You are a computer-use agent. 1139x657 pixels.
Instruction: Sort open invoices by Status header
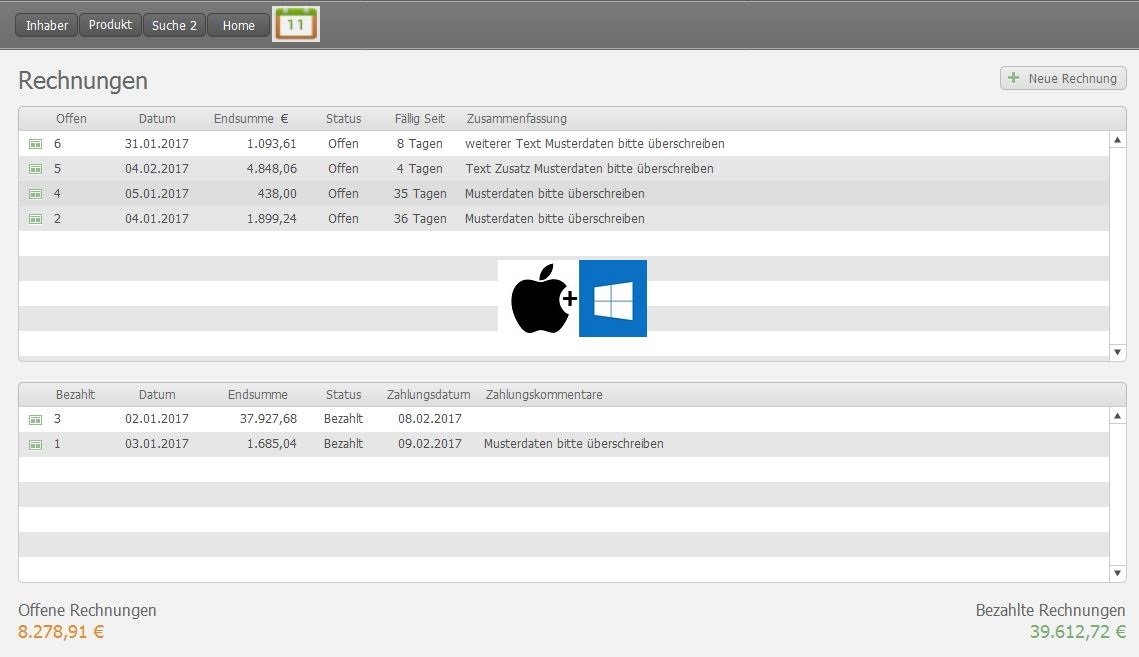point(343,118)
